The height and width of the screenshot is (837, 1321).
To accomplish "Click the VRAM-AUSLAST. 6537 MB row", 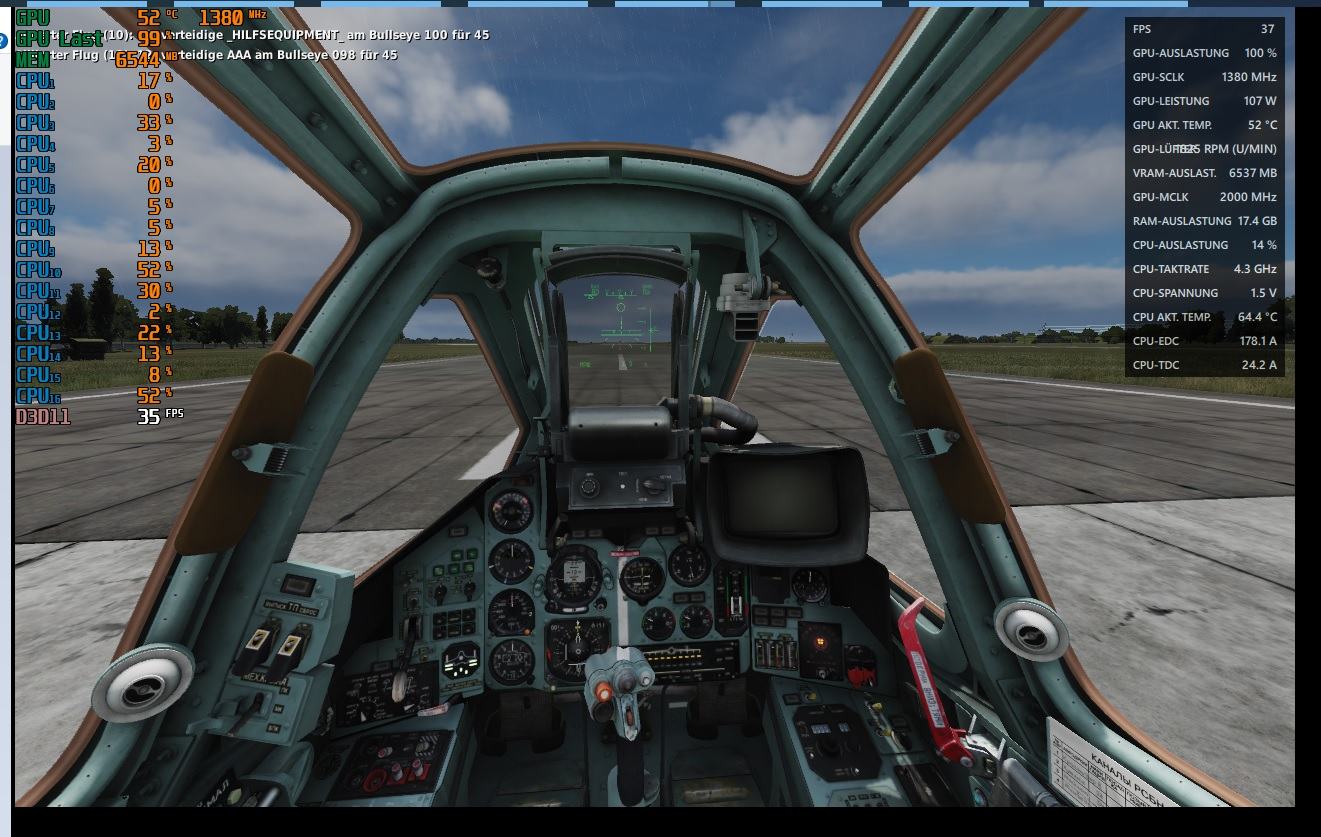I will coord(1204,173).
